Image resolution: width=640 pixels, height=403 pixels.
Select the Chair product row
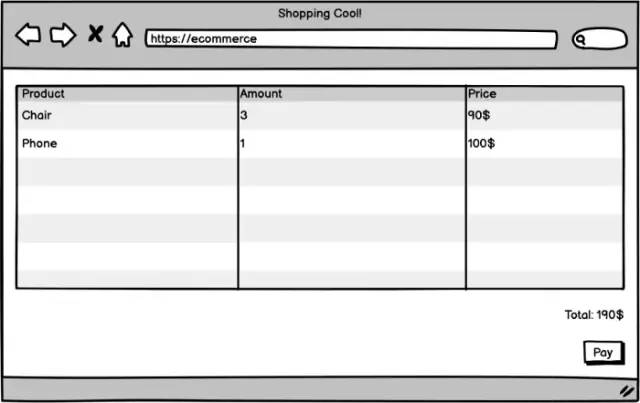pyautogui.click(x=37, y=116)
